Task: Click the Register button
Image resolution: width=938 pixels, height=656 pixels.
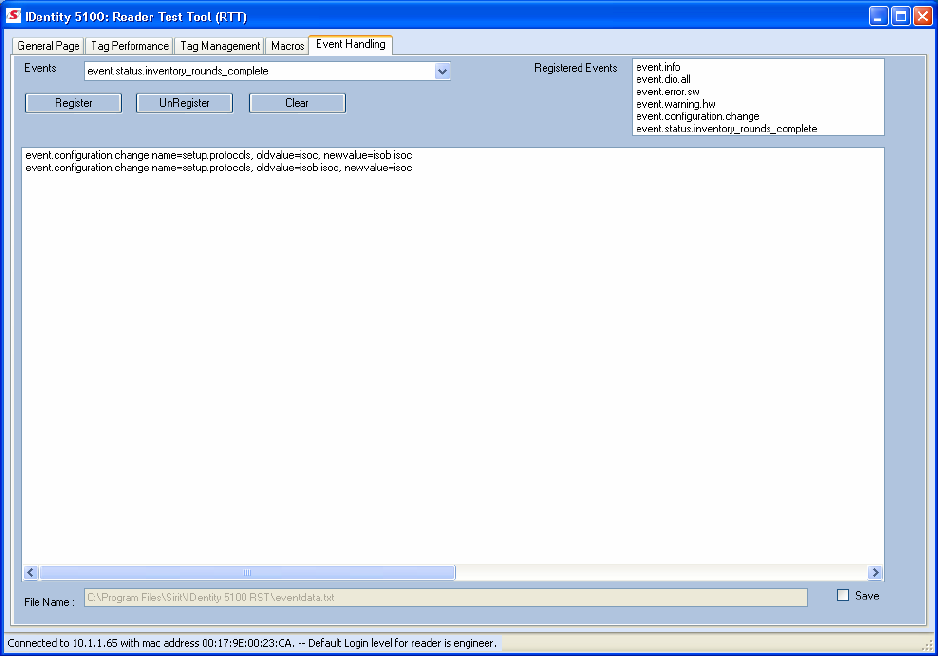Action: point(74,103)
